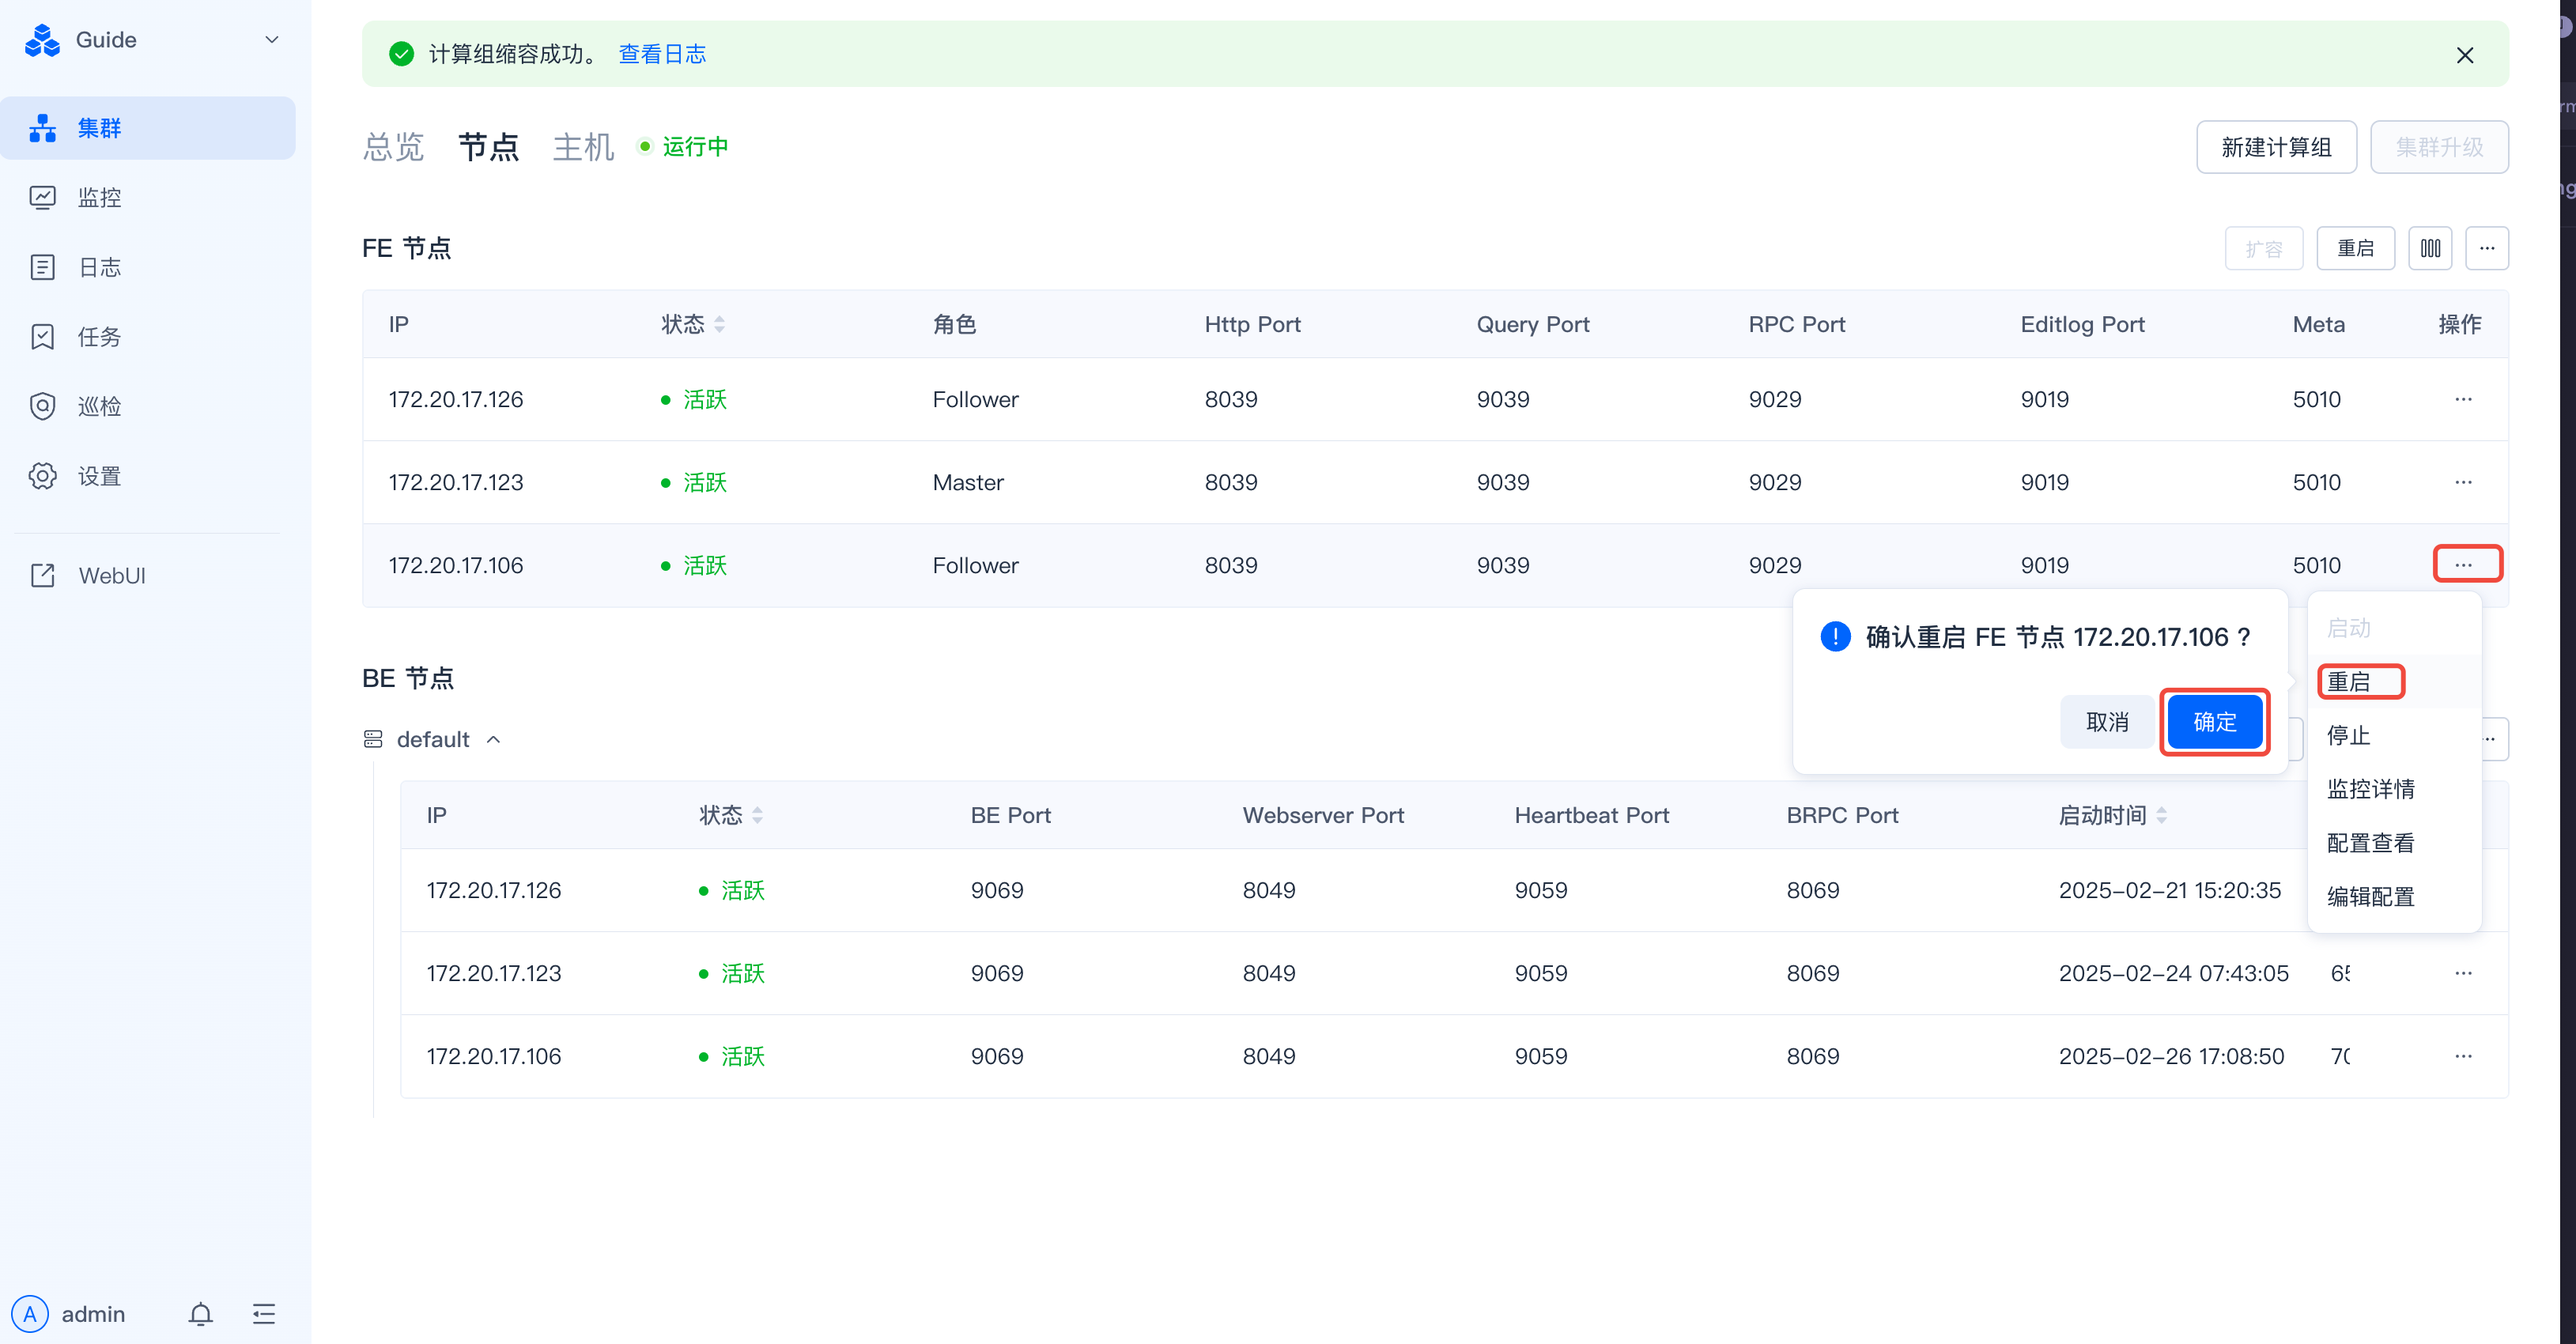Click 取消 in restart confirmation
Viewport: 2576px width, 1344px height.
2107,722
